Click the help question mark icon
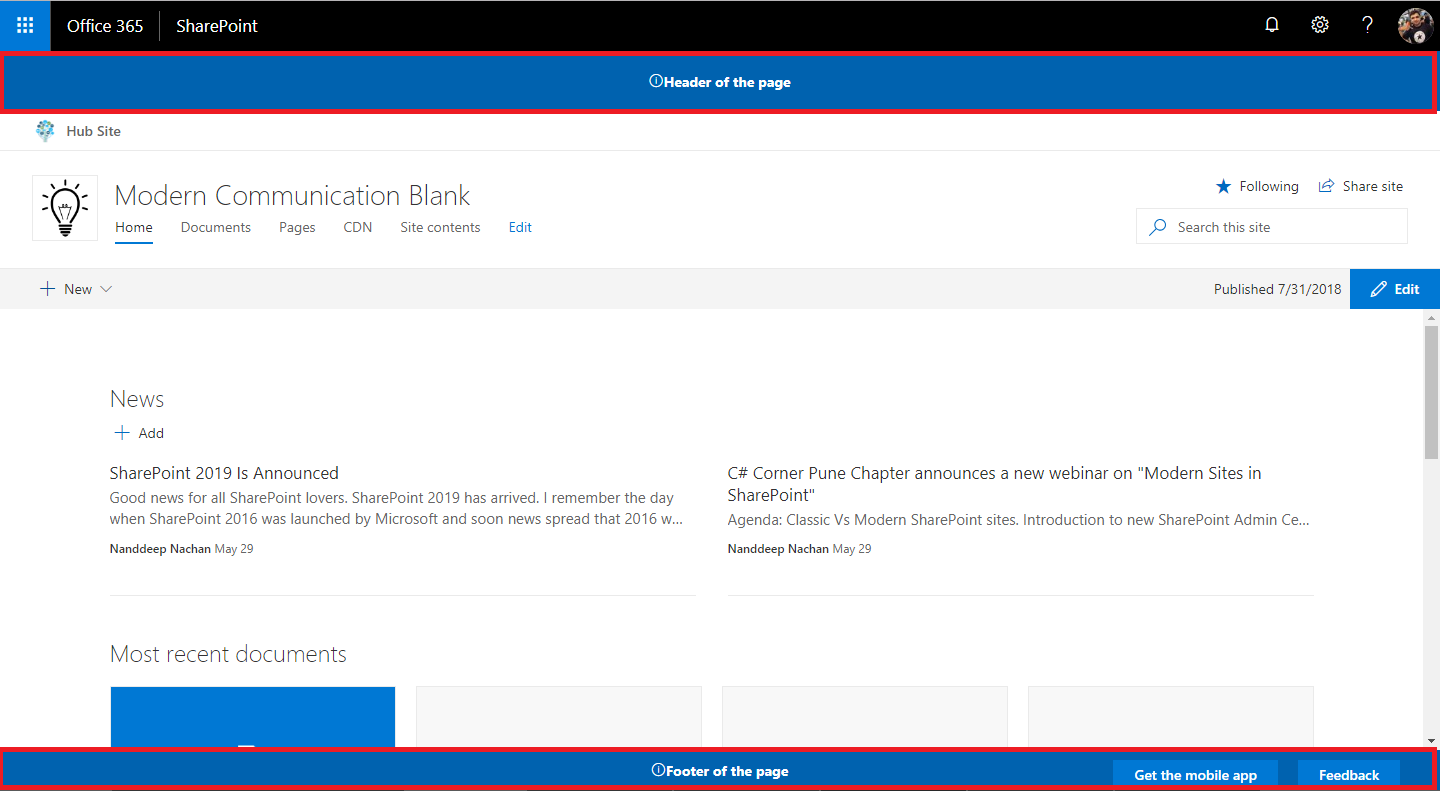1440x791 pixels. 1367,25
